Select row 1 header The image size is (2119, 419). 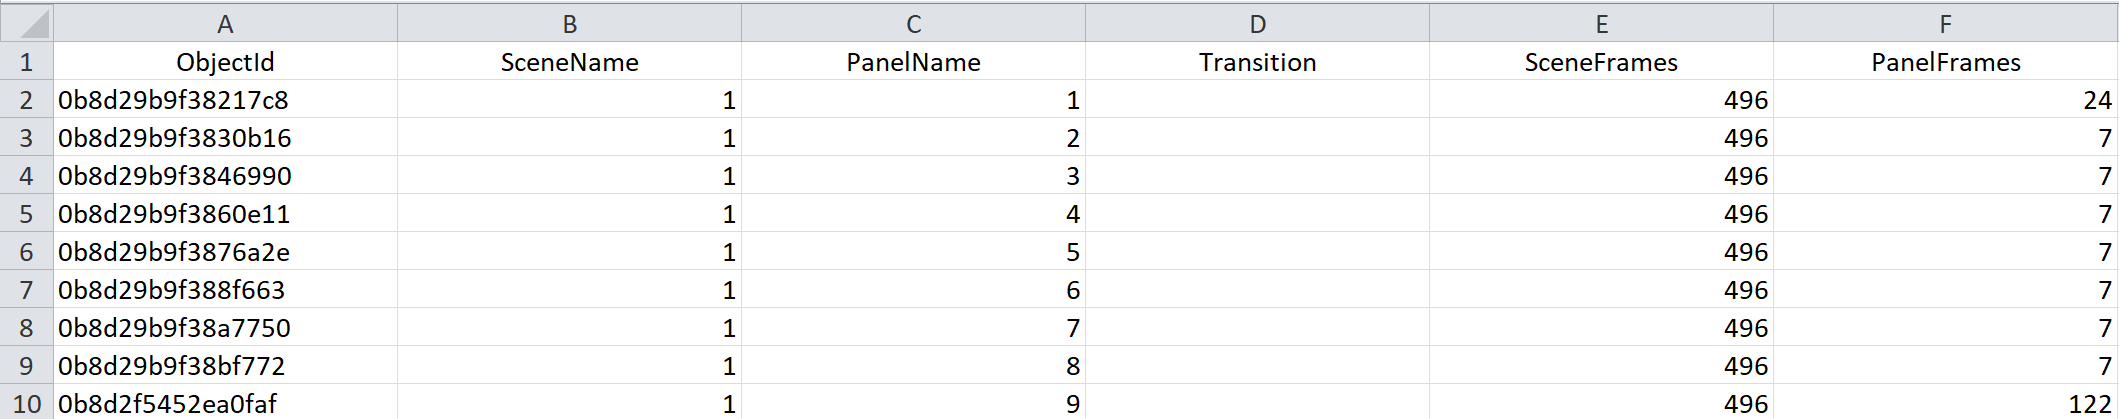tap(26, 62)
